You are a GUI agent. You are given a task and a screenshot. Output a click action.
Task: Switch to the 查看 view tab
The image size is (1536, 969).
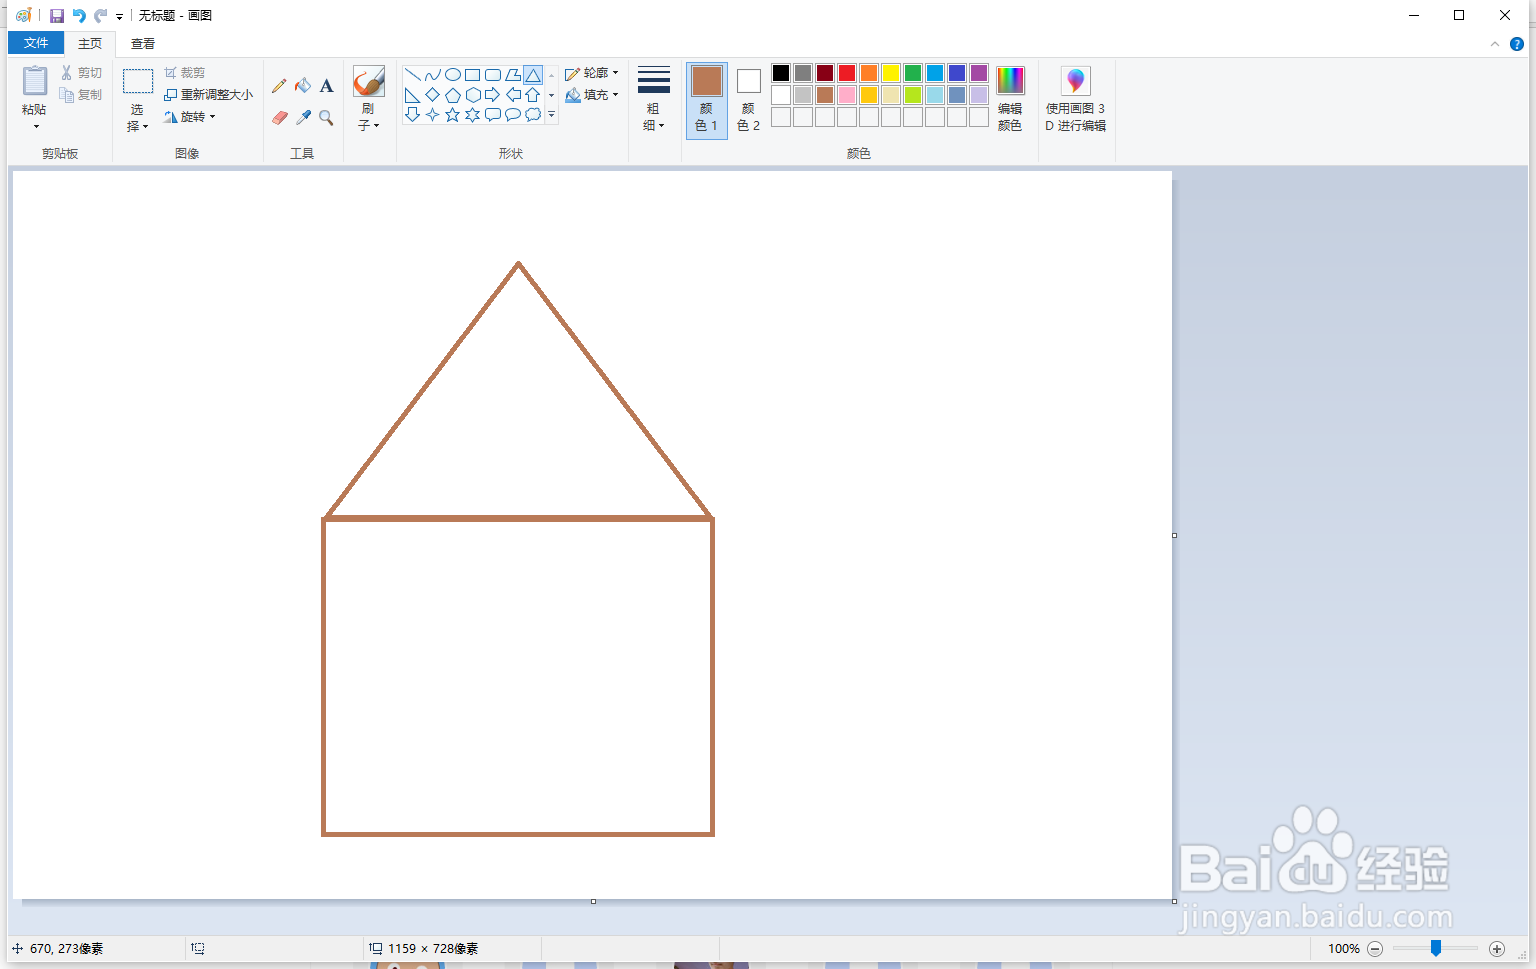tap(143, 43)
